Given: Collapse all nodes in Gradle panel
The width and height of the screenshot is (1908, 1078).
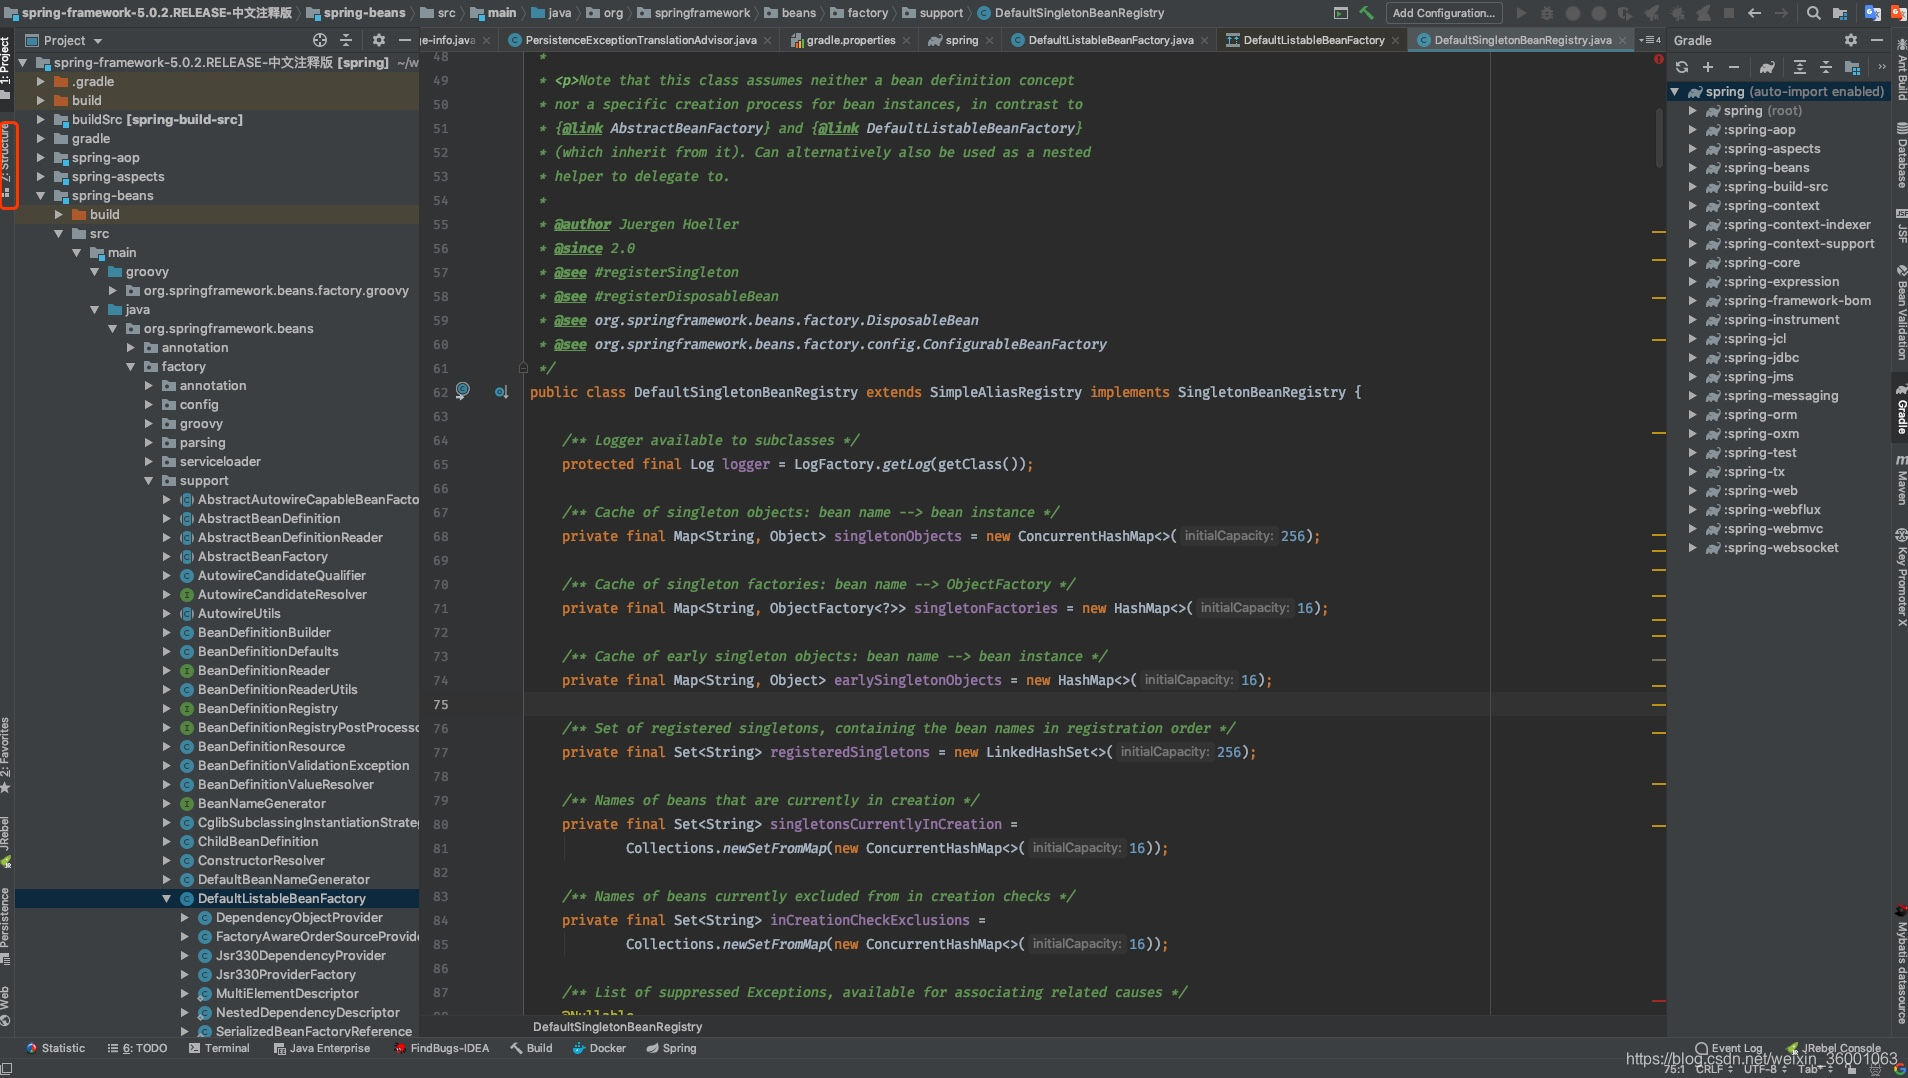Looking at the screenshot, I should click(x=1825, y=67).
